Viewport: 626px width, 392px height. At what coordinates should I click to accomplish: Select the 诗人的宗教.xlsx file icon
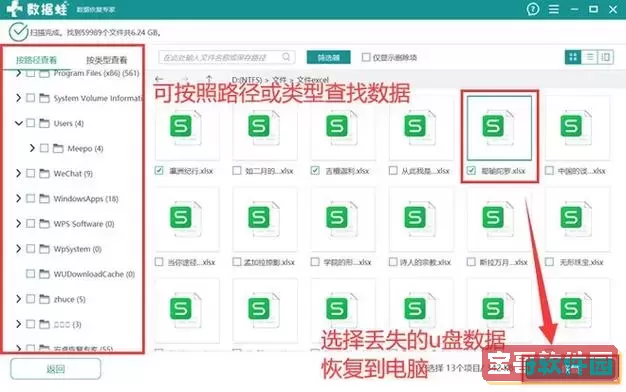(419, 218)
